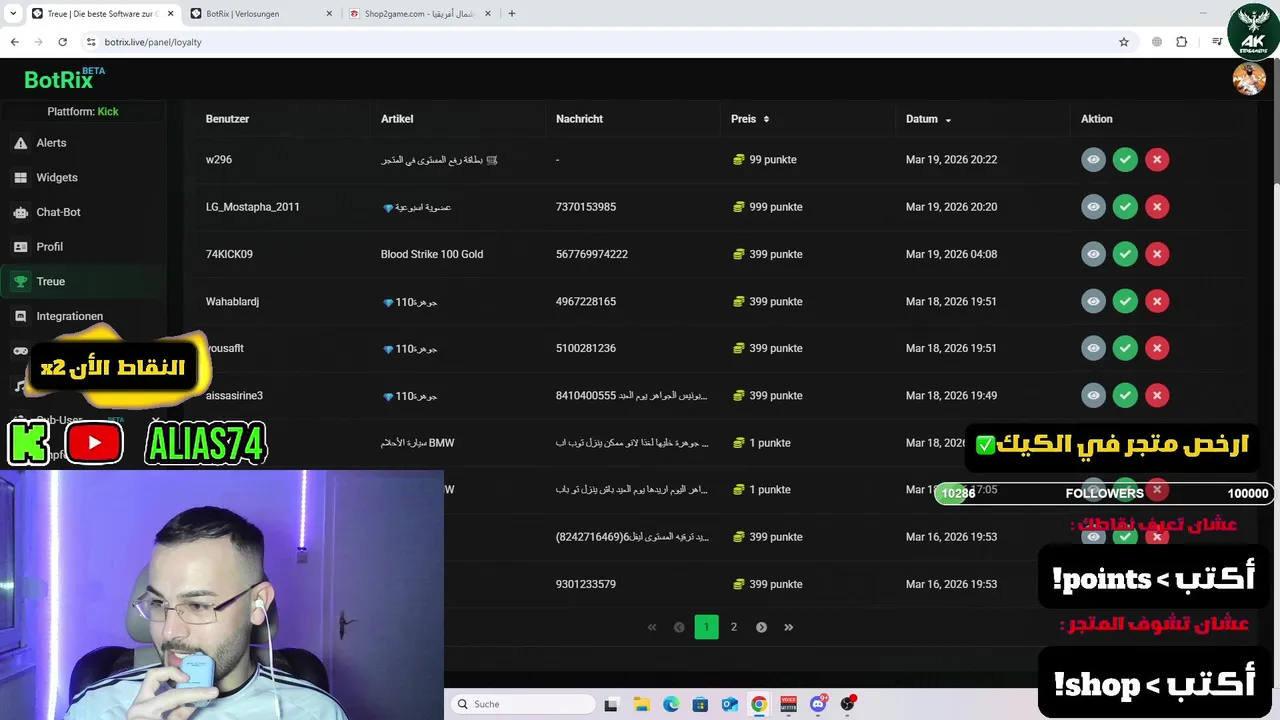Show details for Wahablardj's redemption
Viewport: 1280px width, 720px height.
pos(1093,301)
